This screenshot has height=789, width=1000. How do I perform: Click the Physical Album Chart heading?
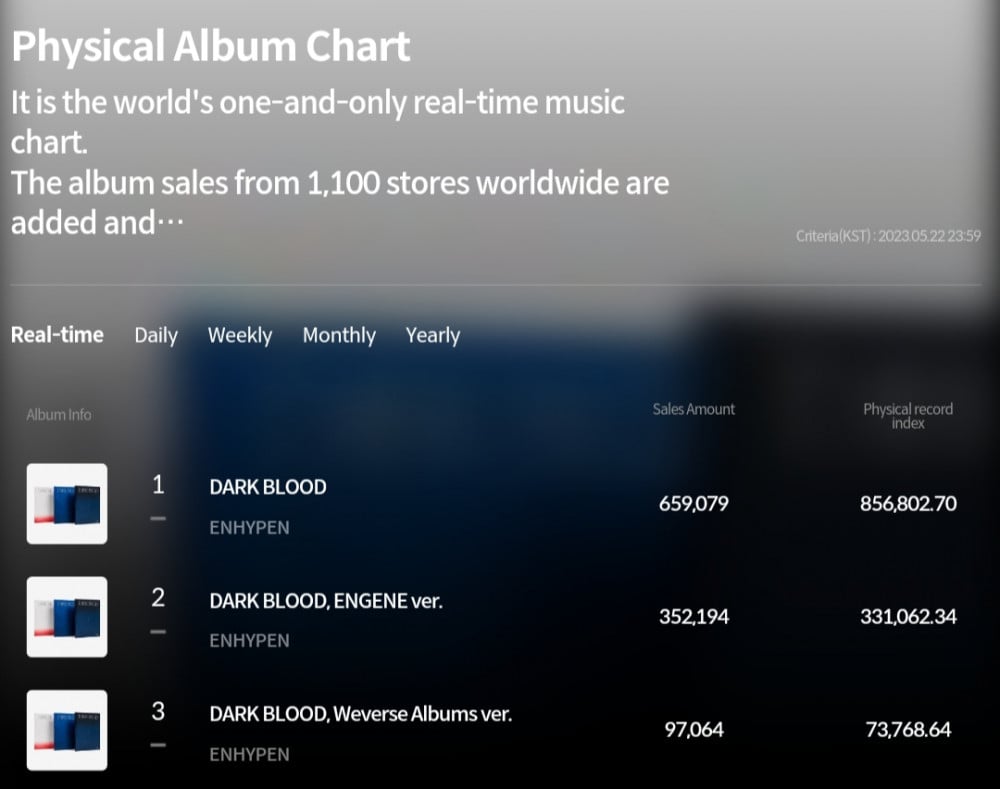click(x=211, y=47)
